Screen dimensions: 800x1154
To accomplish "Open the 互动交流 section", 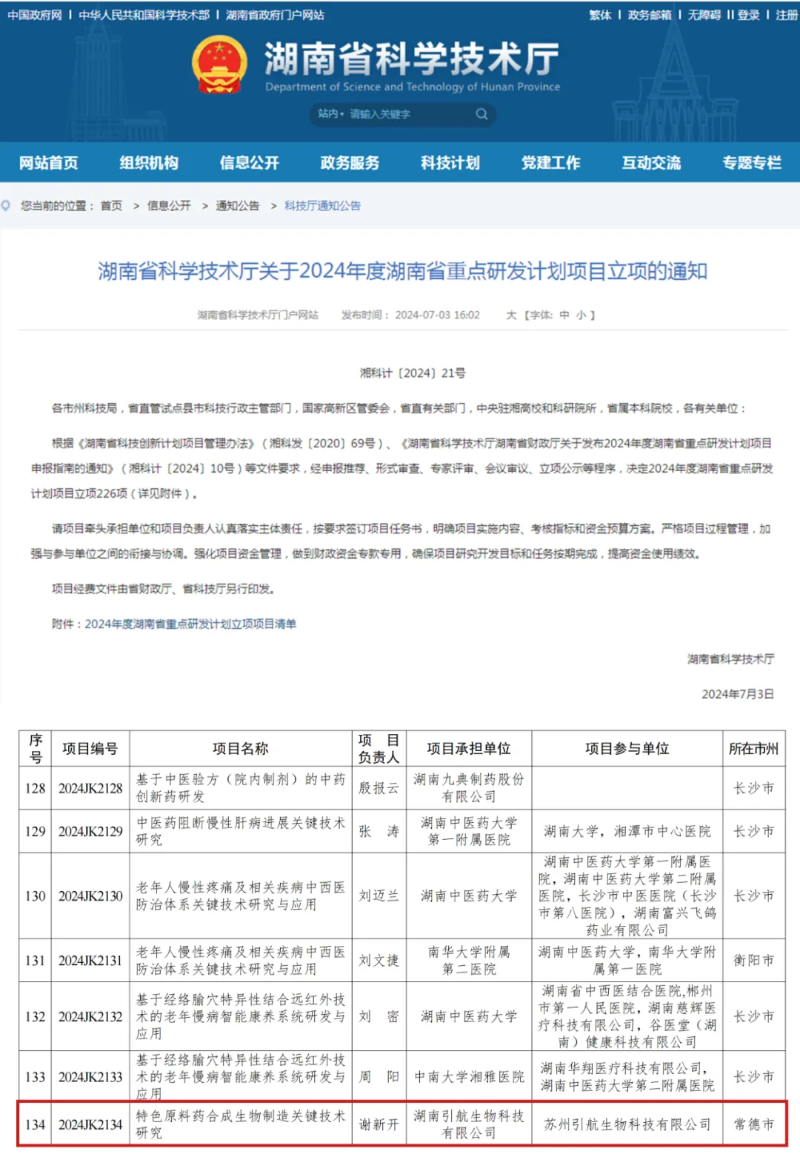I will [652, 162].
